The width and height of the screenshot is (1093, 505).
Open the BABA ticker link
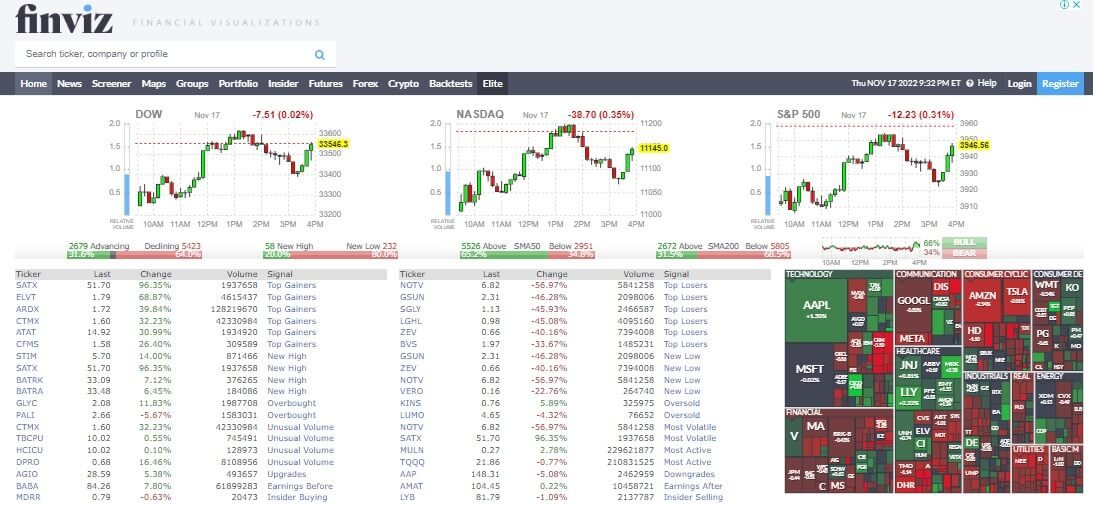coord(26,486)
